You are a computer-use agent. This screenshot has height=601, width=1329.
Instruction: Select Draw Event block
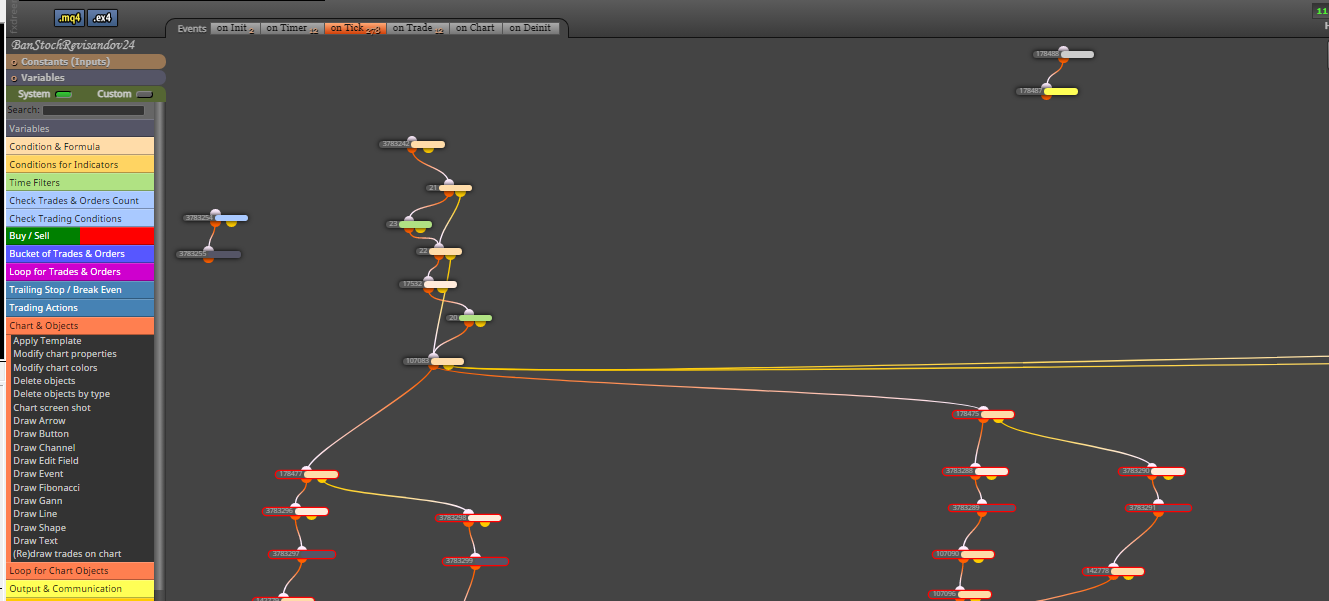(x=38, y=474)
